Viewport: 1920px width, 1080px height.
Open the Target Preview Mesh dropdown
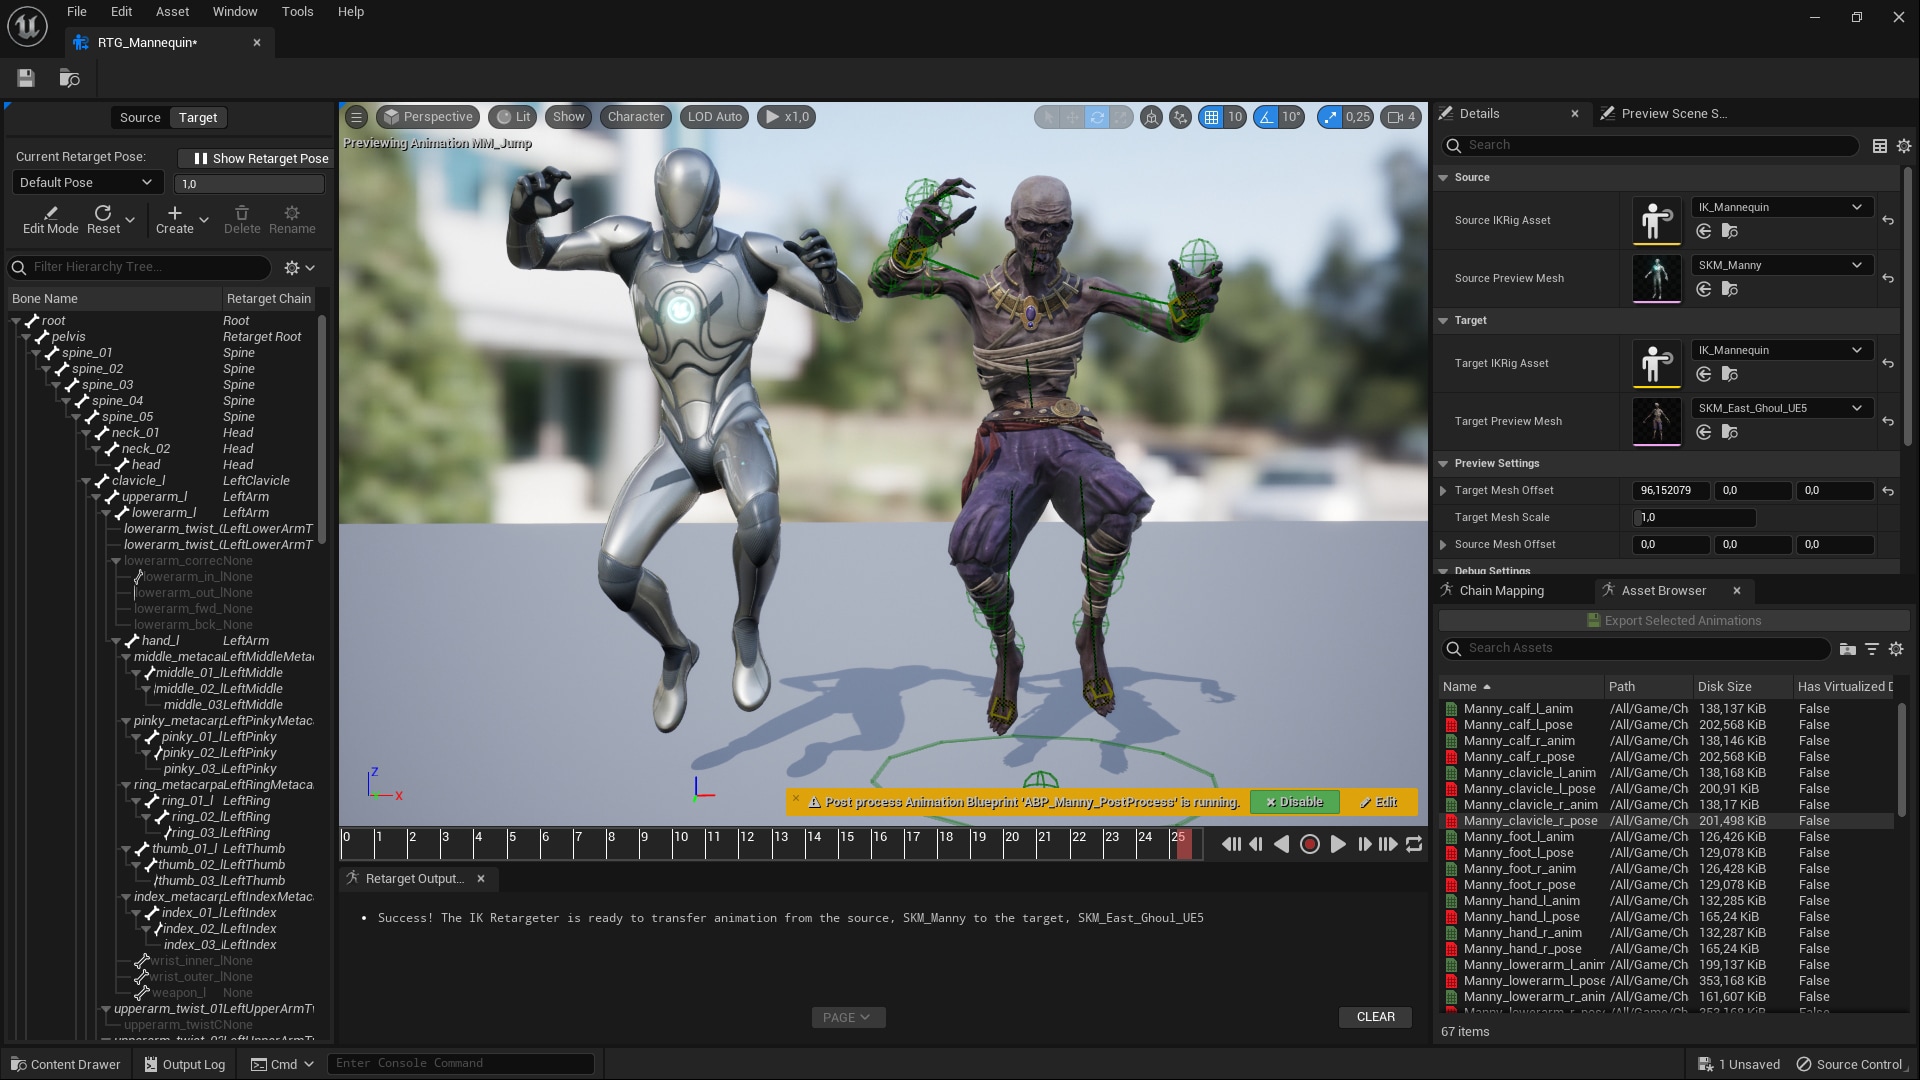(x=1780, y=408)
